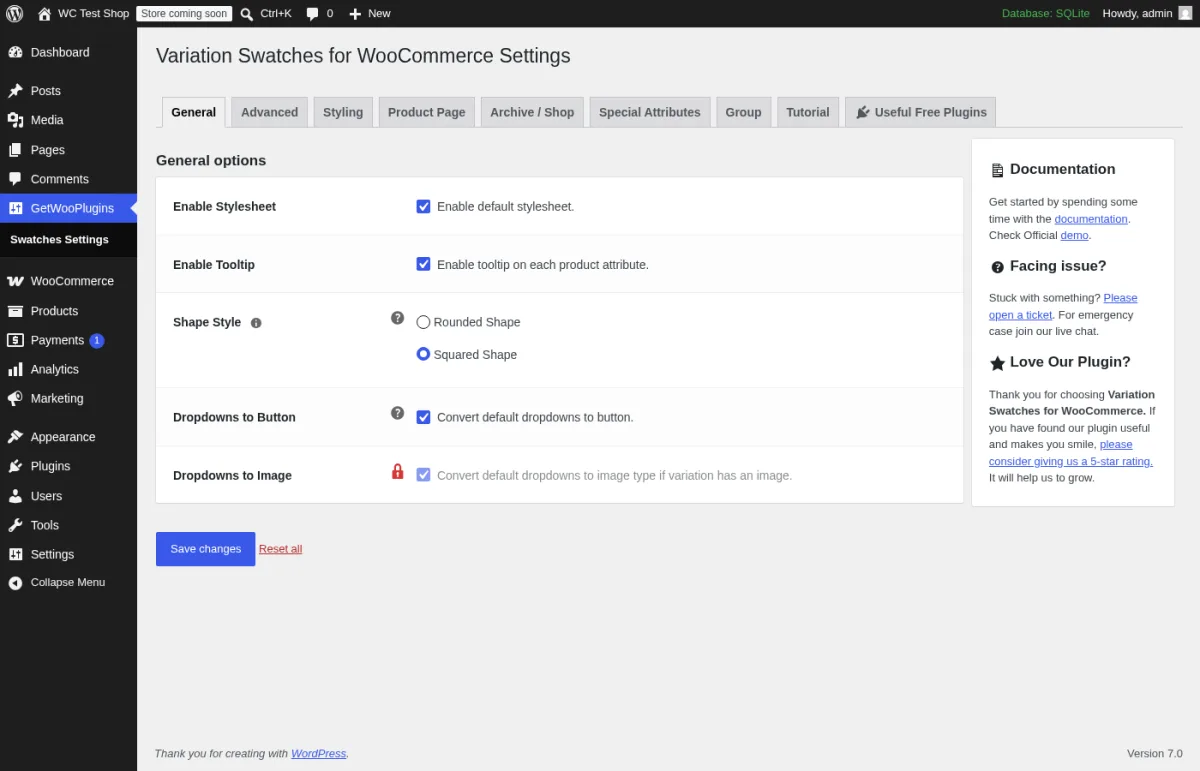Click the Version 7.0 footer text
The width and height of the screenshot is (1200, 771).
click(1155, 754)
